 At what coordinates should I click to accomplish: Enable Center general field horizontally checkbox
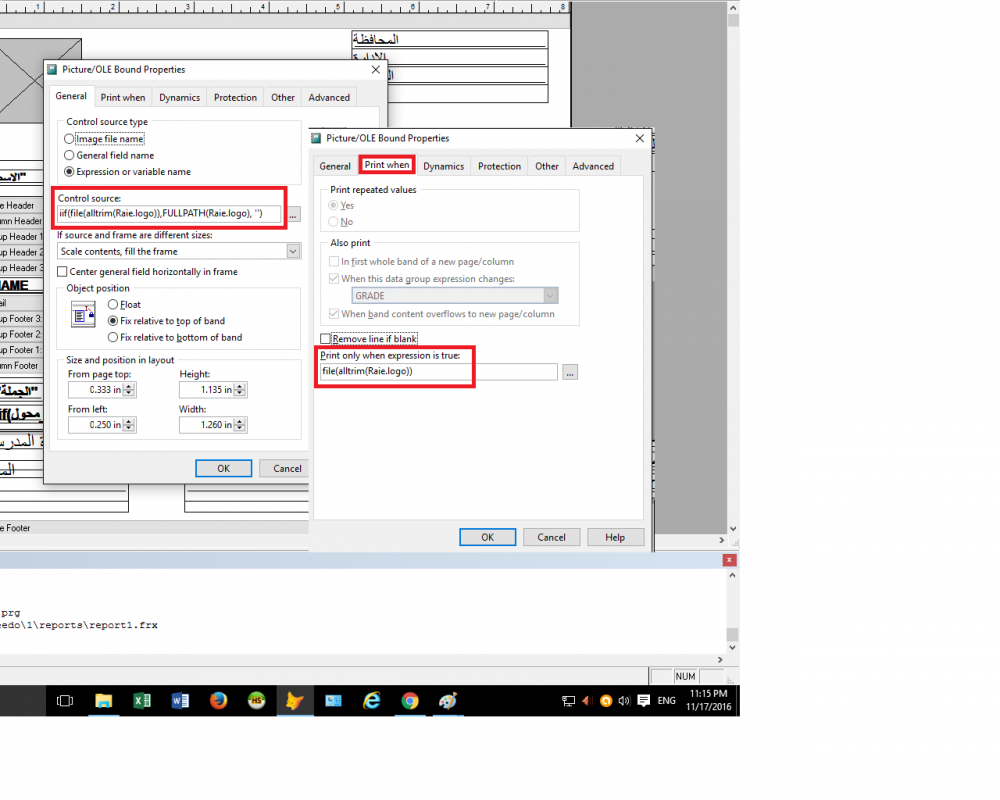(62, 272)
